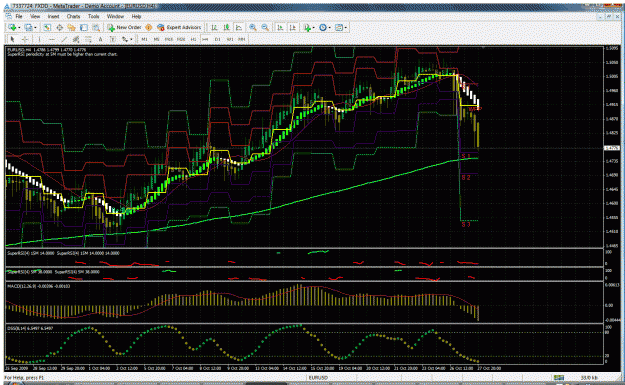Open the Charts menu
This screenshot has width=625, height=385.
[x=73, y=16]
